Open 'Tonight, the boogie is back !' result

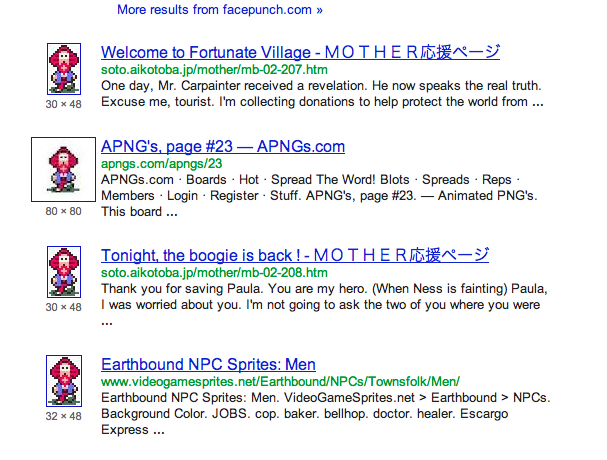click(295, 254)
